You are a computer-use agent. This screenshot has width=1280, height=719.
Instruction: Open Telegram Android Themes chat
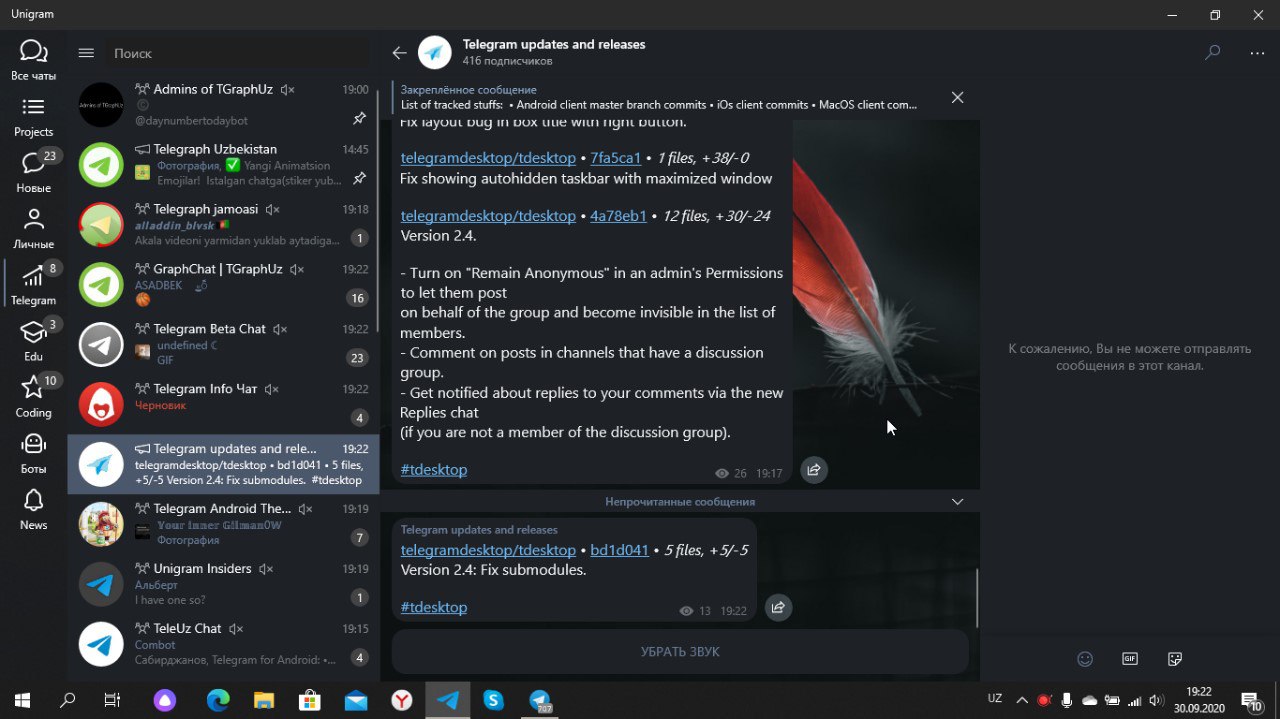click(223, 524)
